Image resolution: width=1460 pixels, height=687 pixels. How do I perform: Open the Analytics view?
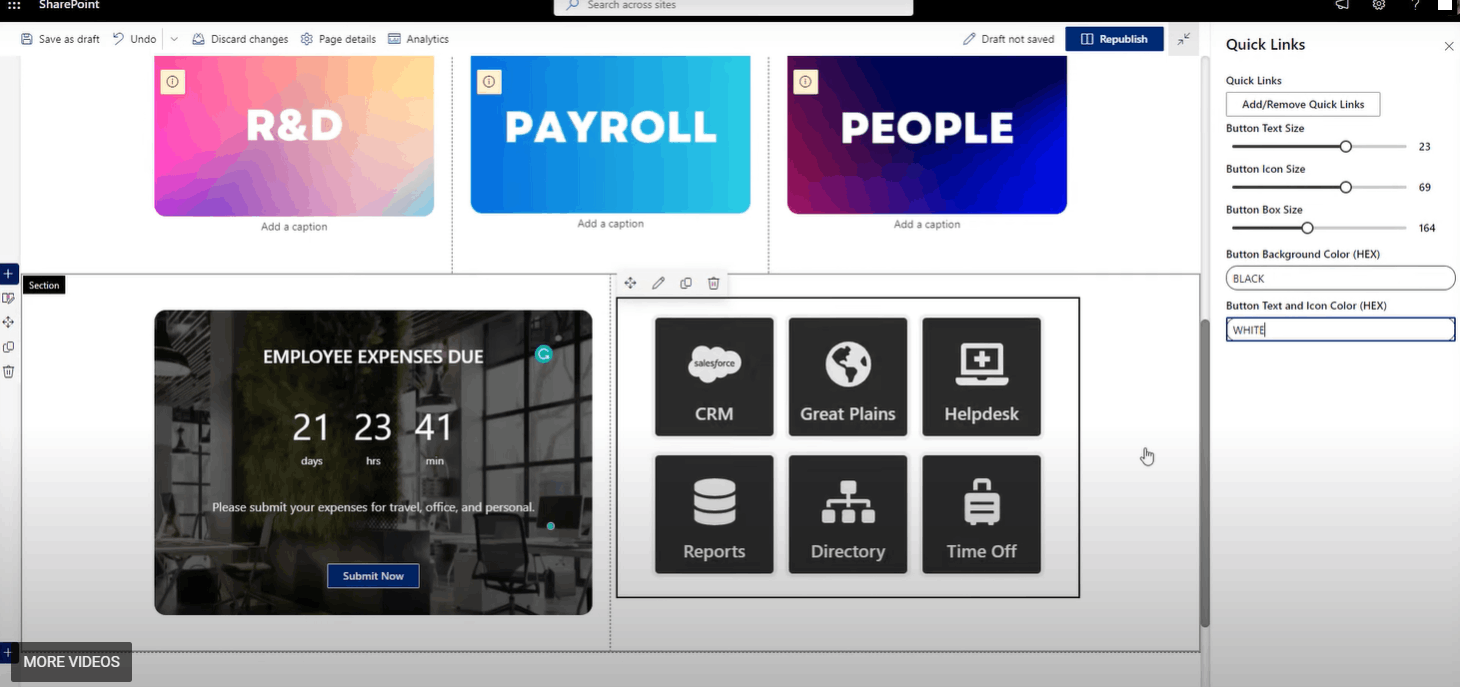(x=418, y=39)
